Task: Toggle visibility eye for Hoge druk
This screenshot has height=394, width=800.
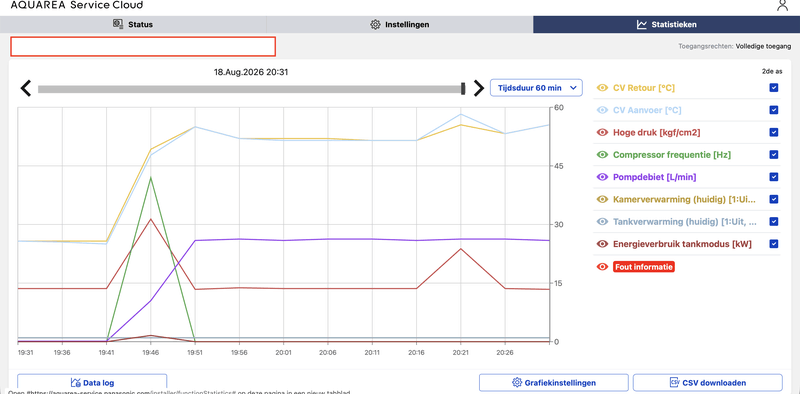Action: [x=603, y=132]
